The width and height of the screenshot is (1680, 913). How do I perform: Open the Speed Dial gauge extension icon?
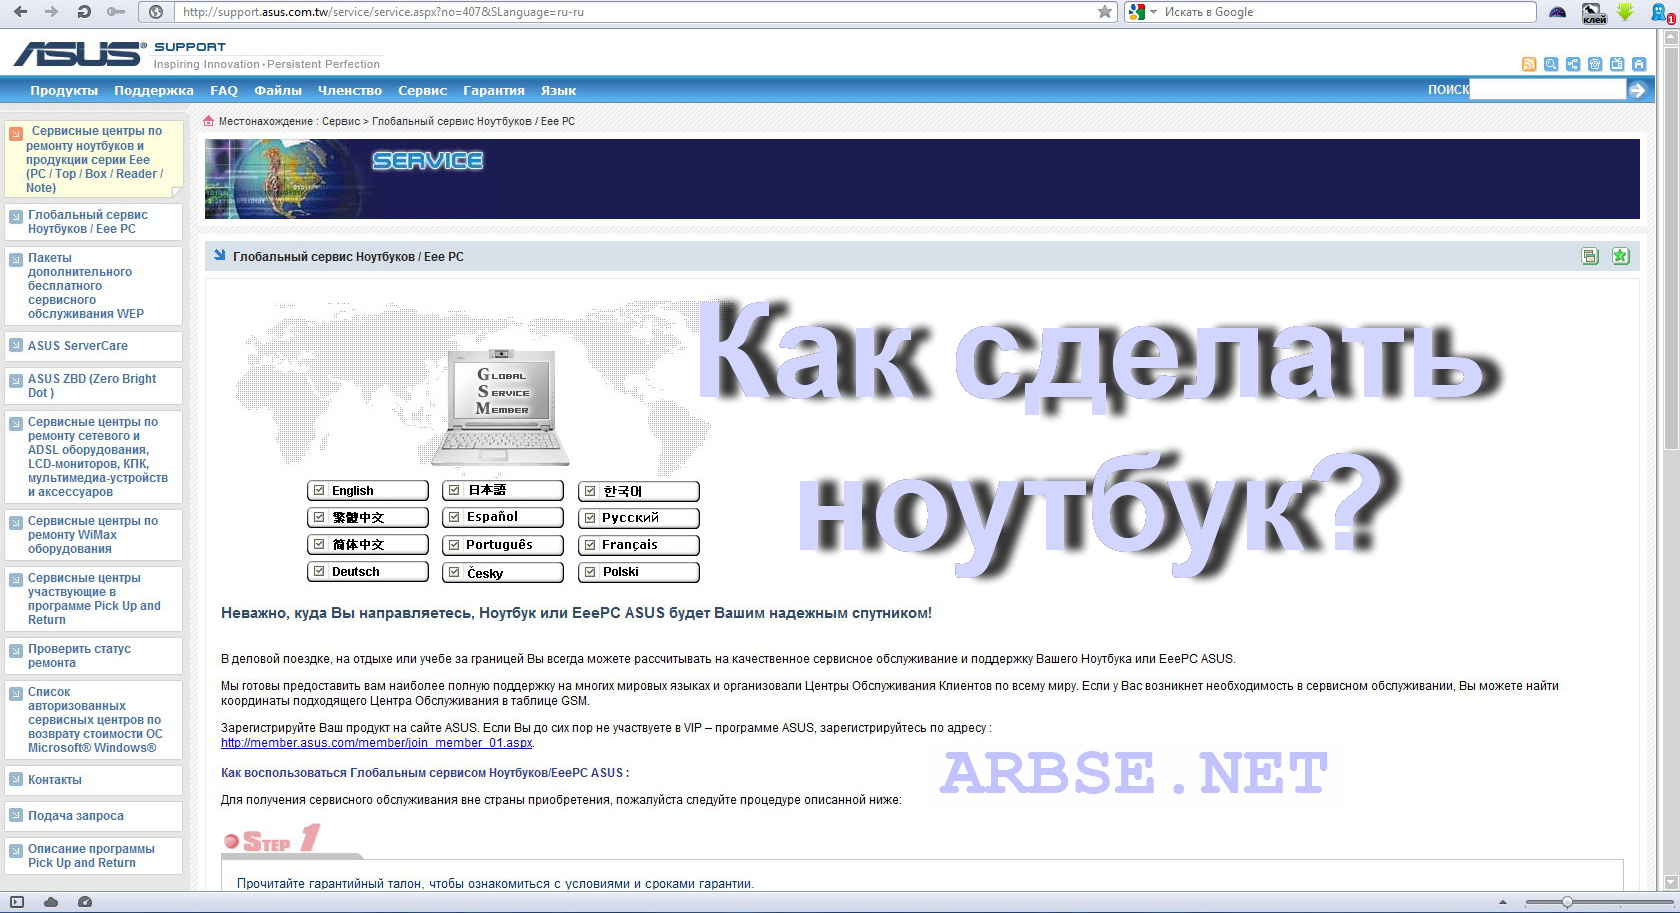coord(1558,12)
